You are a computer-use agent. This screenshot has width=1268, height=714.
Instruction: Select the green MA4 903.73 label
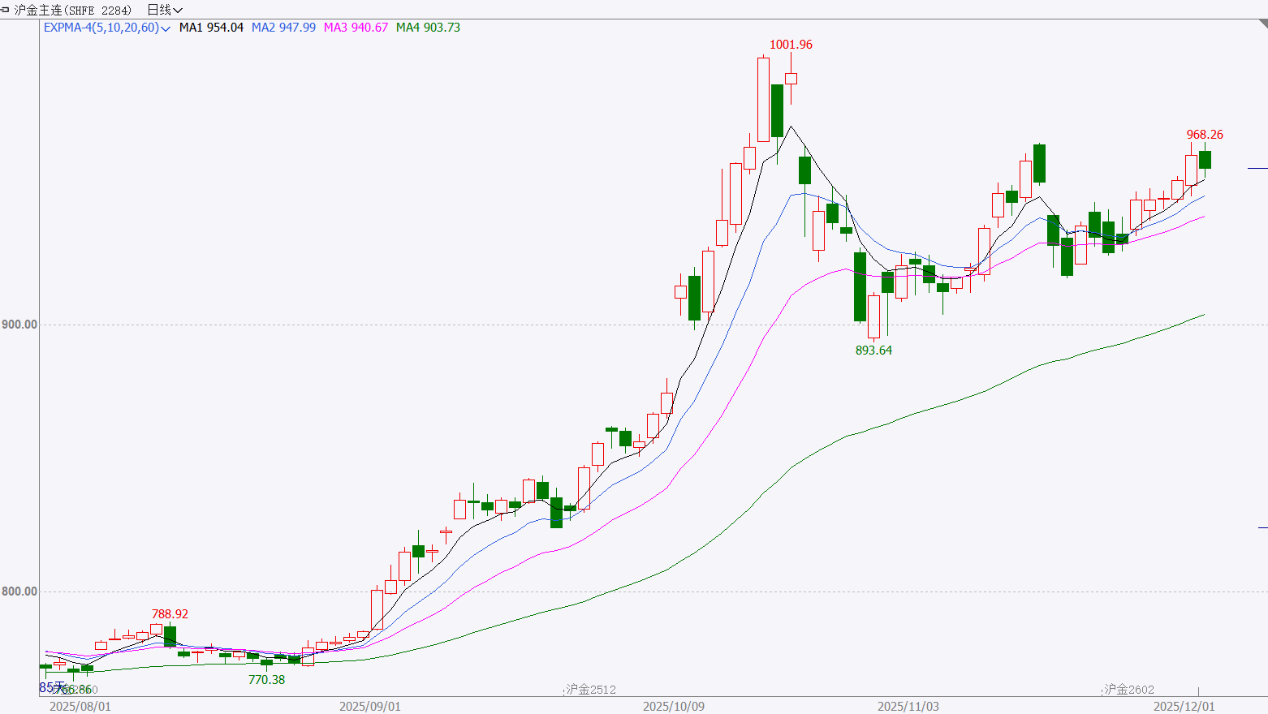[x=428, y=28]
